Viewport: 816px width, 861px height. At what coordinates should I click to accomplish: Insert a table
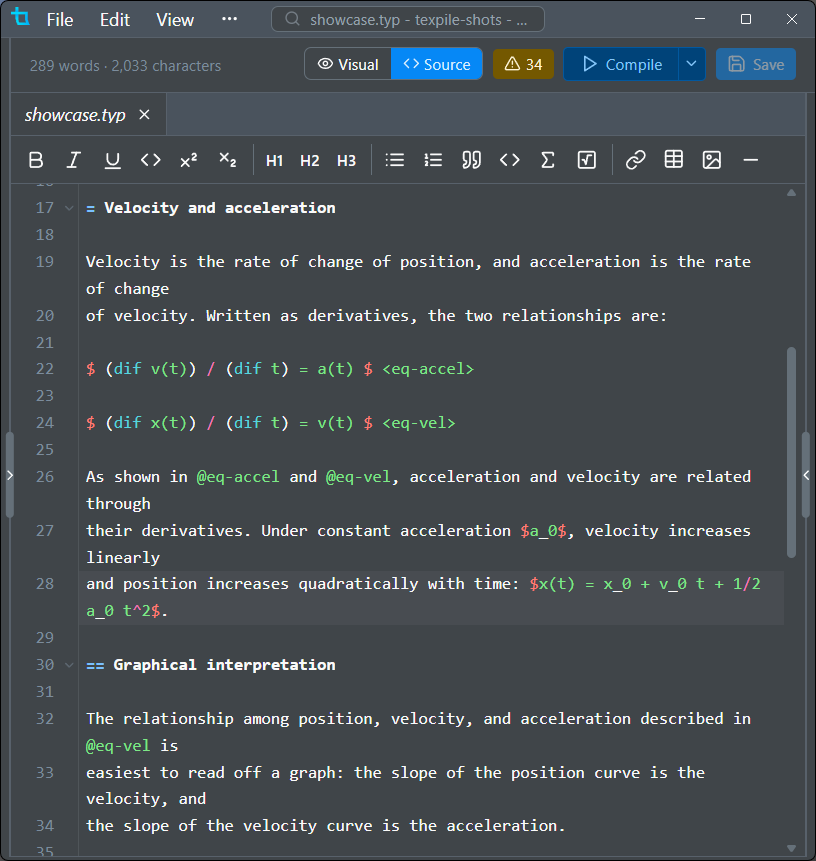tap(674, 160)
